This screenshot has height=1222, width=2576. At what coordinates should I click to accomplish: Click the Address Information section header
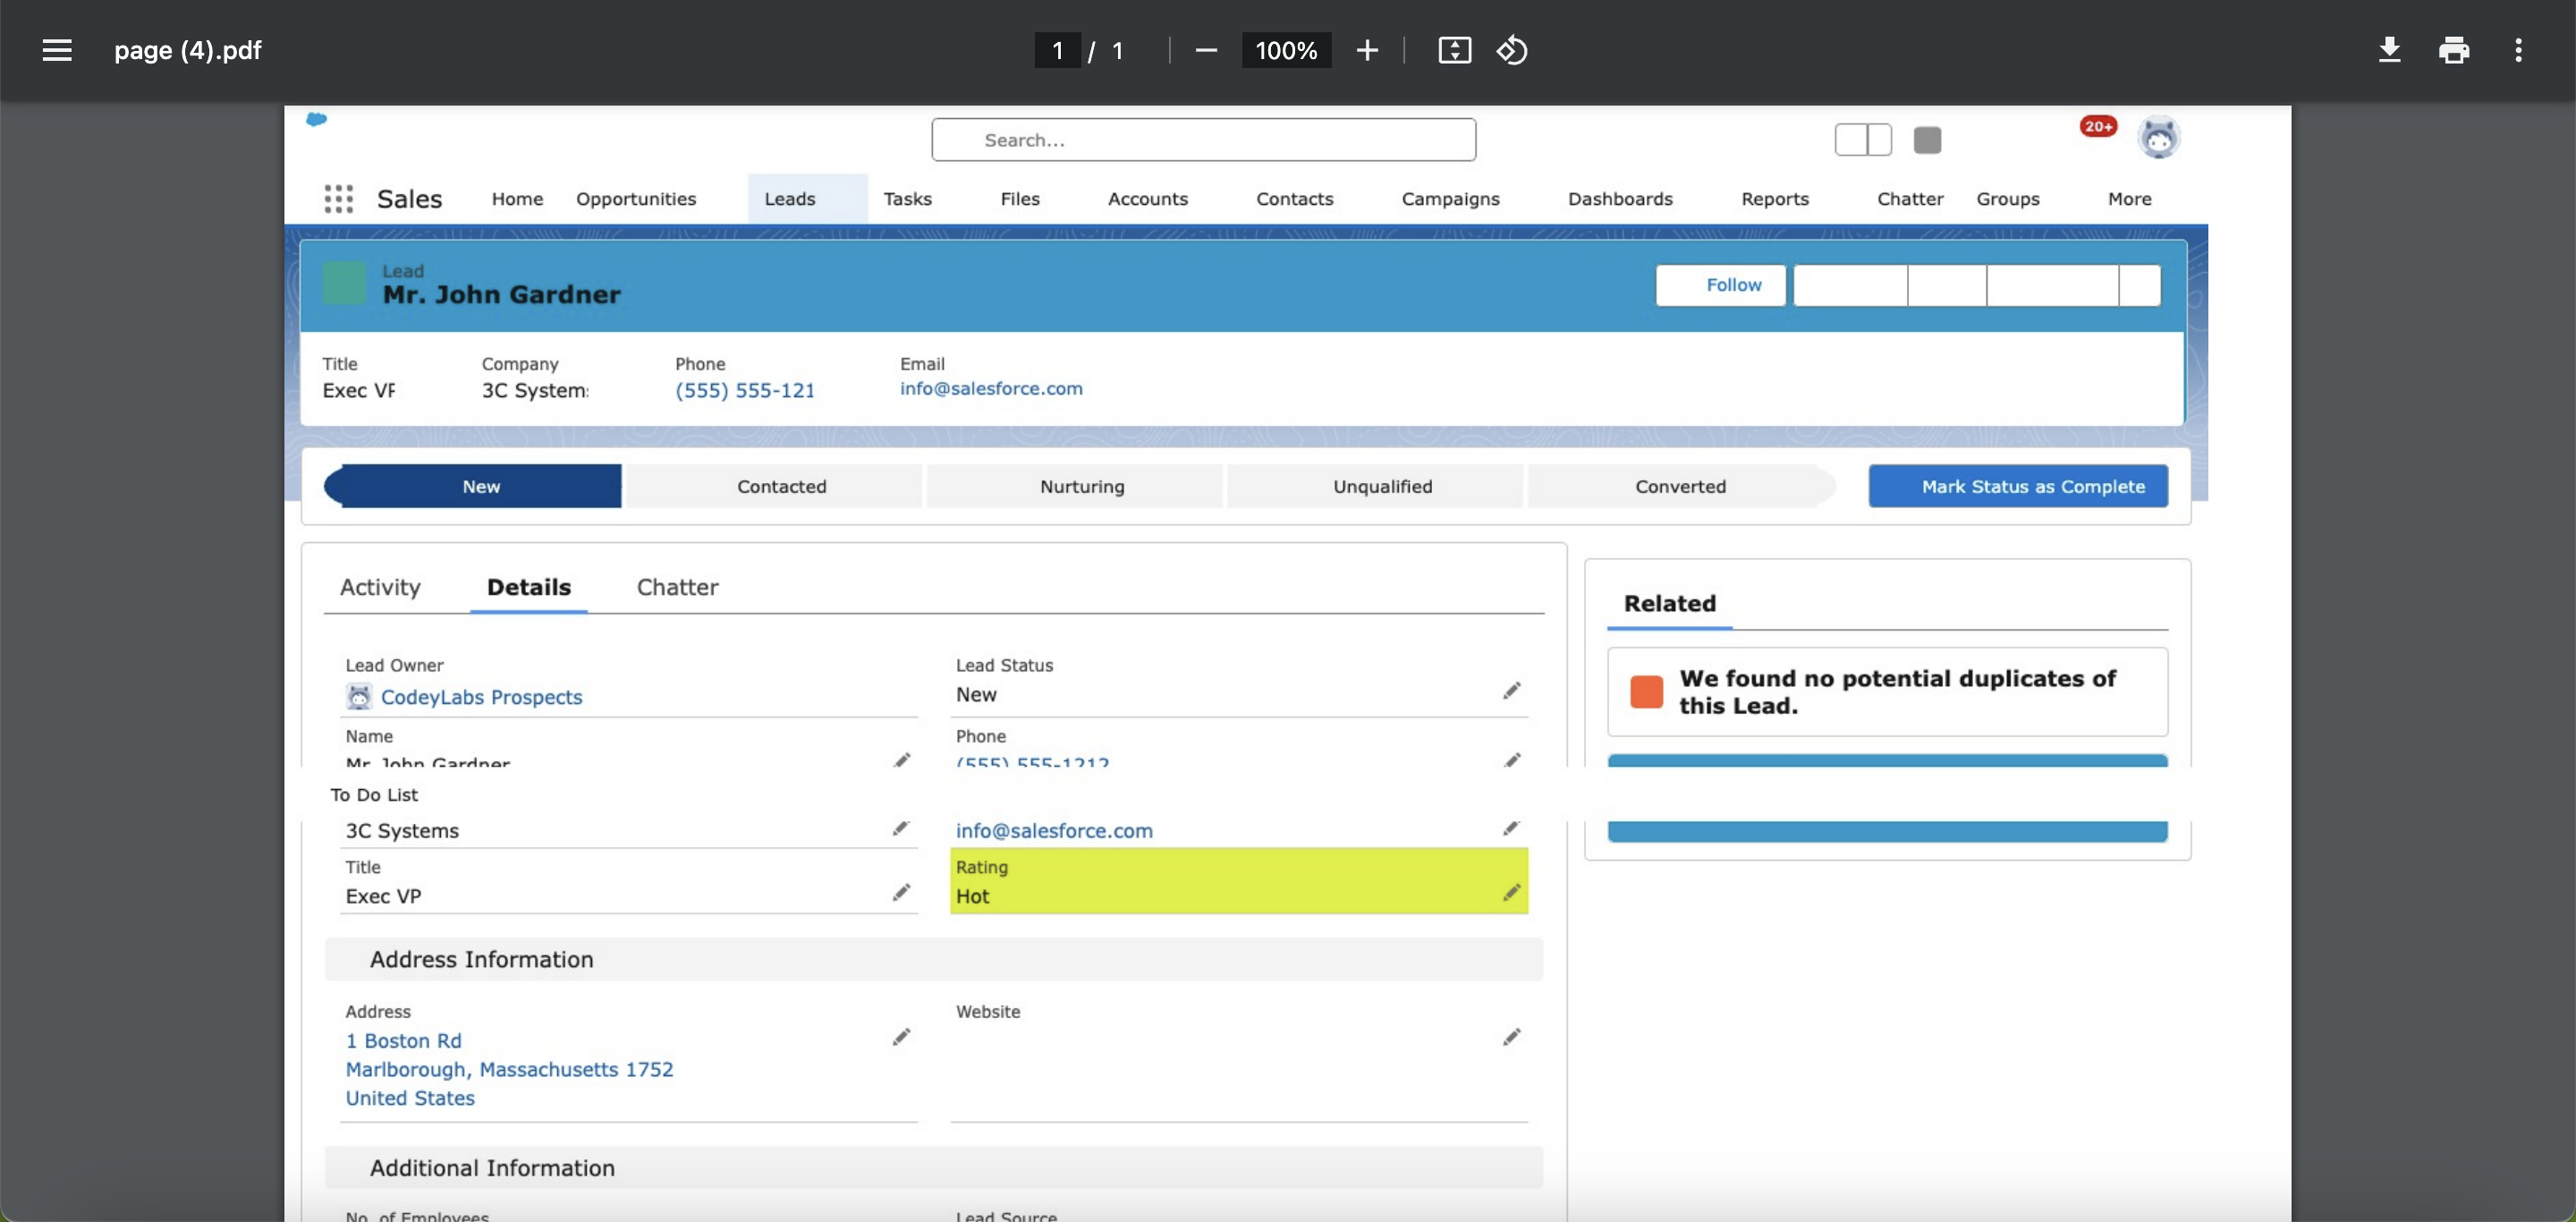pos(933,959)
